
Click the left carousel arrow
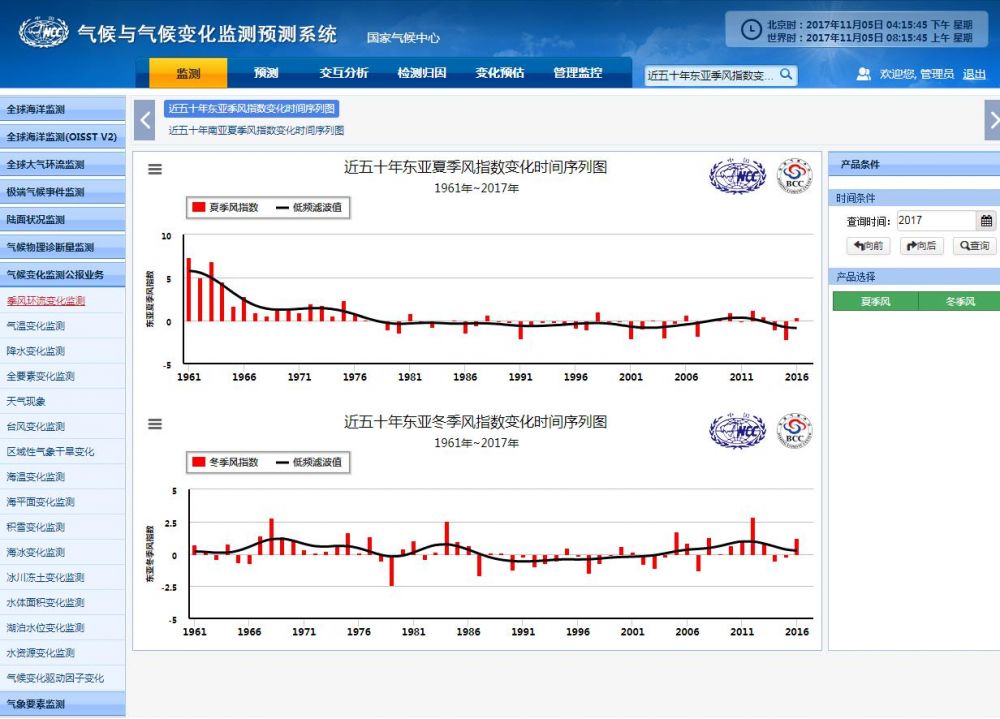[145, 120]
